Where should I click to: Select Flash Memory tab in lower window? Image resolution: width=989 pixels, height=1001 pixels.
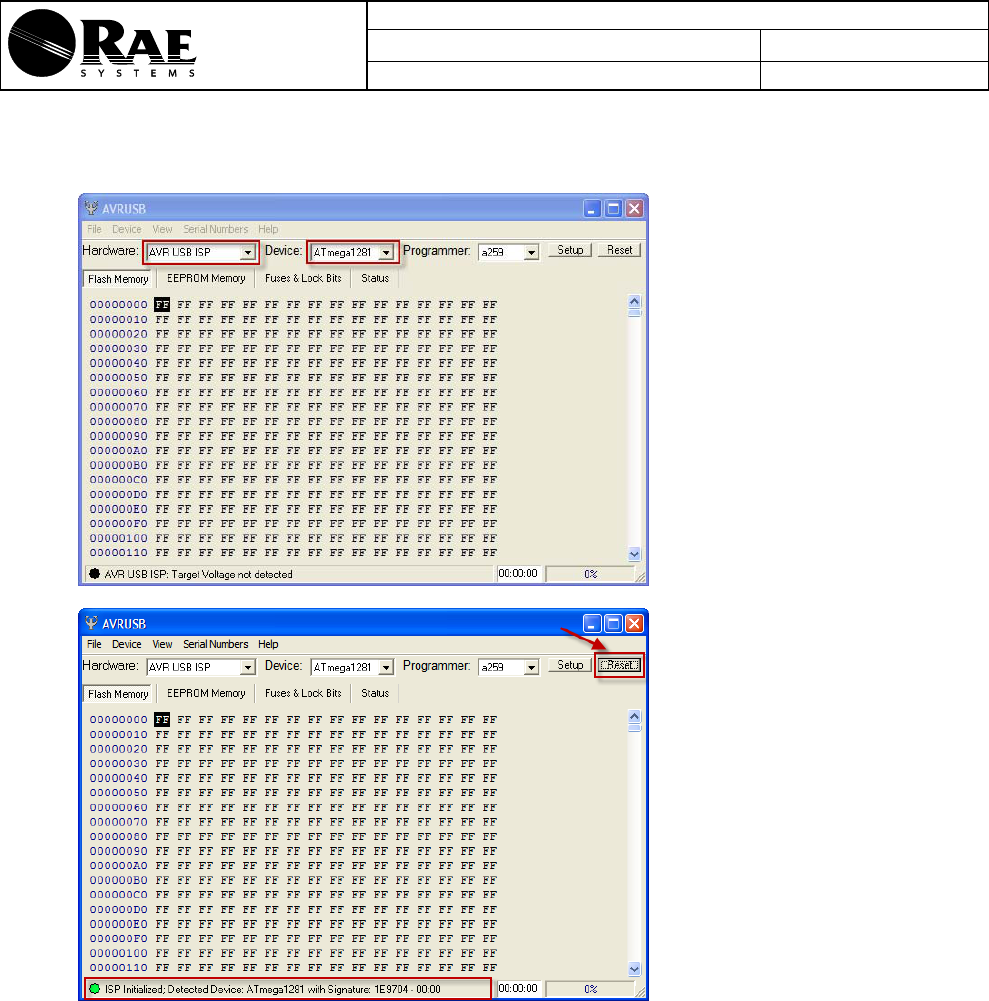[118, 694]
